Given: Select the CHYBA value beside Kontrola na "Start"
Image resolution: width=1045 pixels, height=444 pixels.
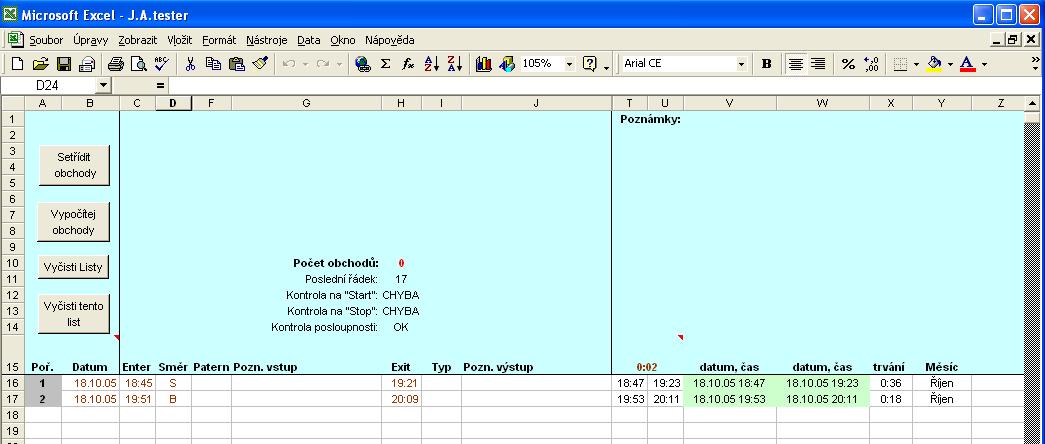Looking at the screenshot, I should pyautogui.click(x=401, y=295).
